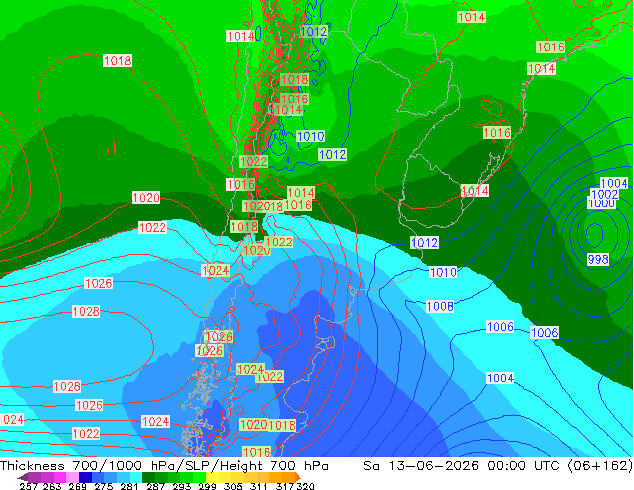Select the overlapping '102018' contour label

263,206
